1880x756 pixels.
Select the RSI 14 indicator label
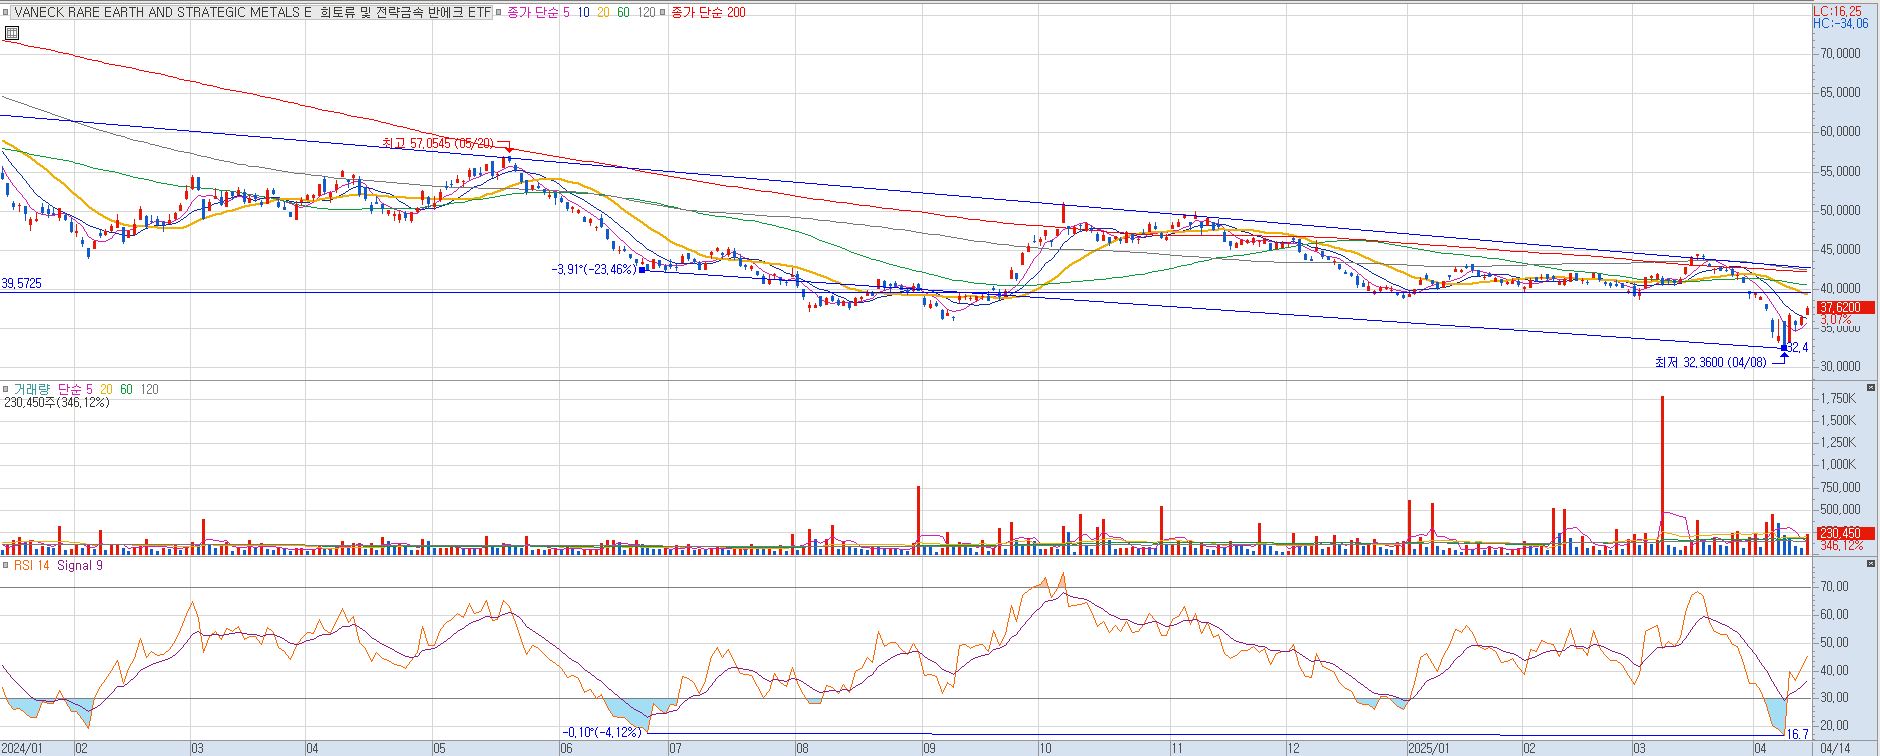pyautogui.click(x=31, y=566)
